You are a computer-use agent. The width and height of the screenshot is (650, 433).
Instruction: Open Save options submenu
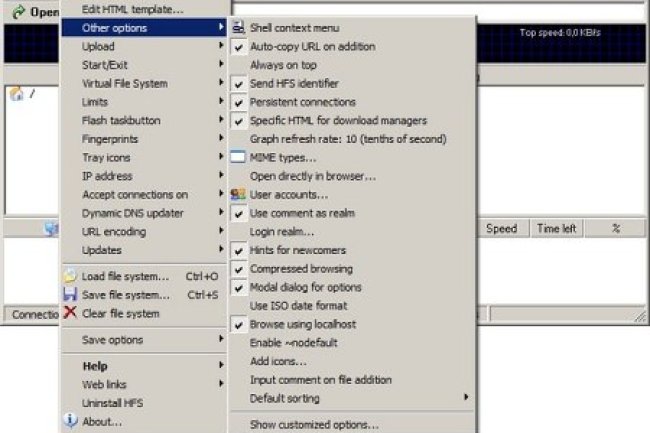point(144,340)
